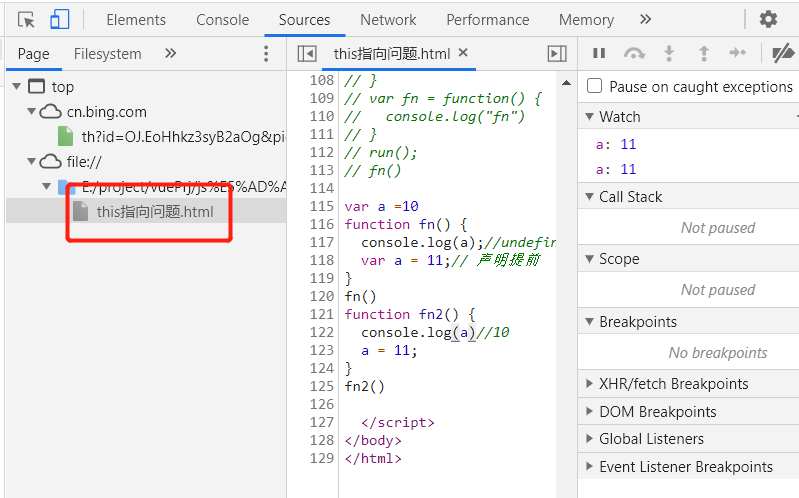Hide the debugger sidebar icon
The height and width of the screenshot is (498, 799).
pos(557,54)
